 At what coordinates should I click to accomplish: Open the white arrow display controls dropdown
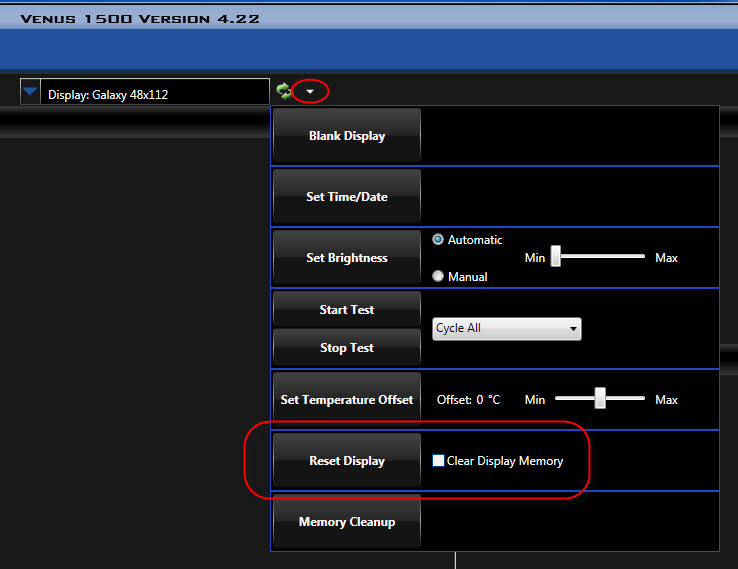pos(311,91)
